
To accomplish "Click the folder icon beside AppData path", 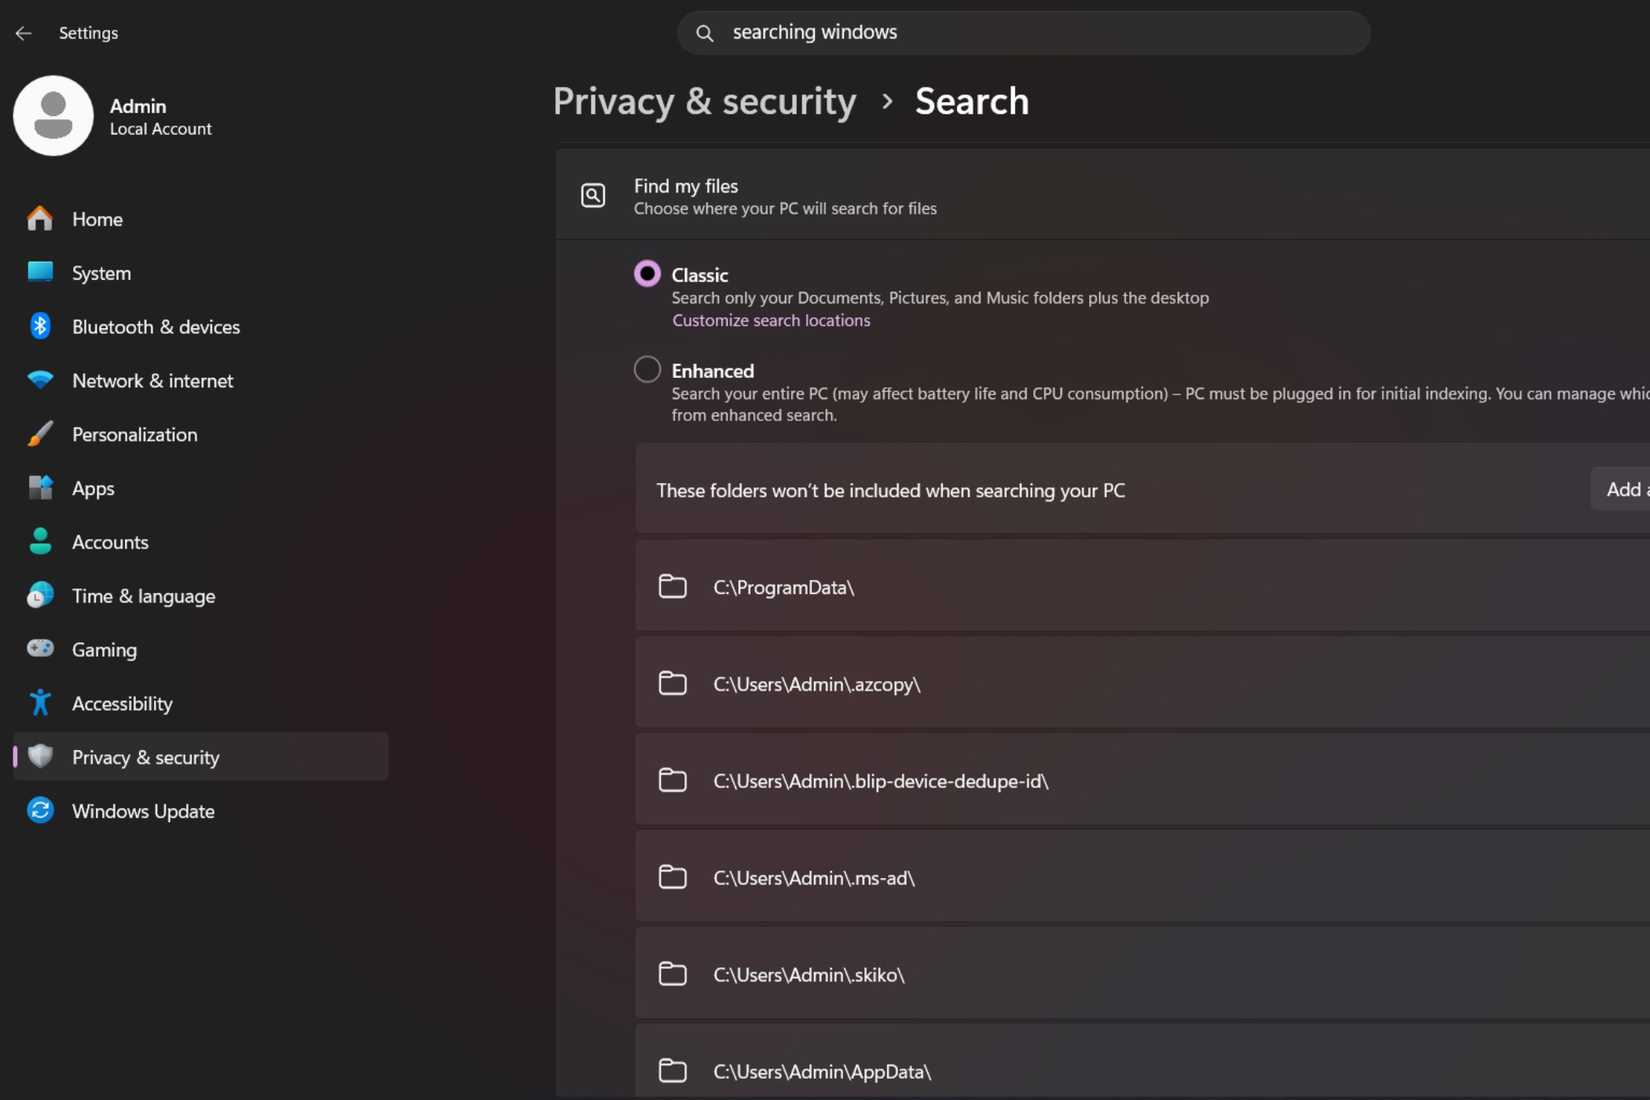I will (x=673, y=1071).
